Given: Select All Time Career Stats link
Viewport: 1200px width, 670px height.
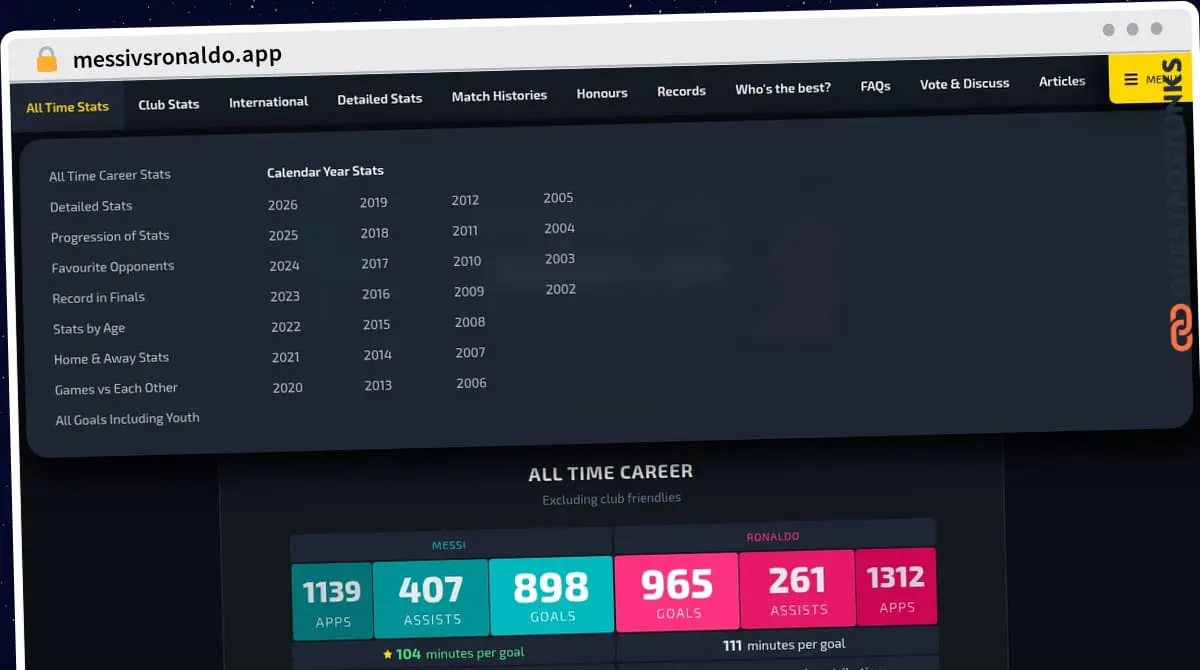Looking at the screenshot, I should 110,175.
